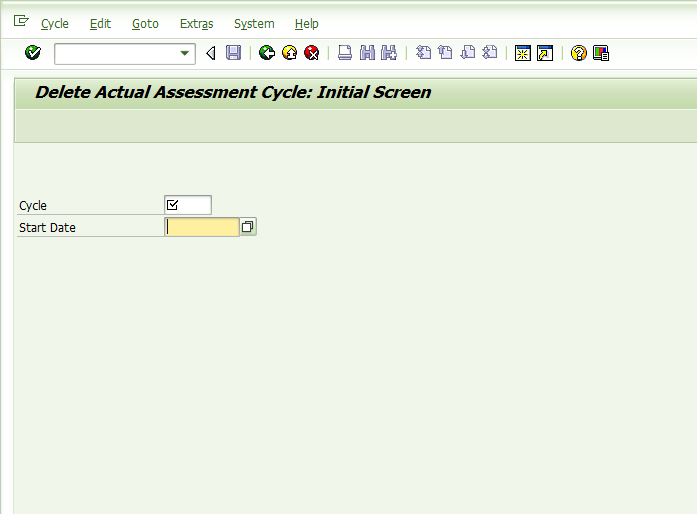The height and width of the screenshot is (514, 697).
Task: Click the Find Next binoculars icon
Action: click(389, 53)
